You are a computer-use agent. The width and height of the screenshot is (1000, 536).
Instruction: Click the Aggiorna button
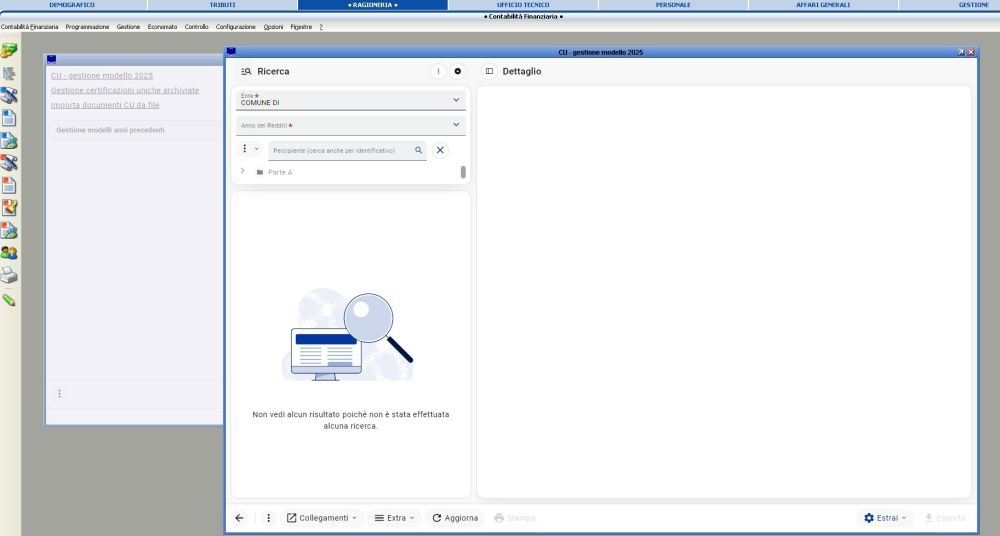coord(455,518)
